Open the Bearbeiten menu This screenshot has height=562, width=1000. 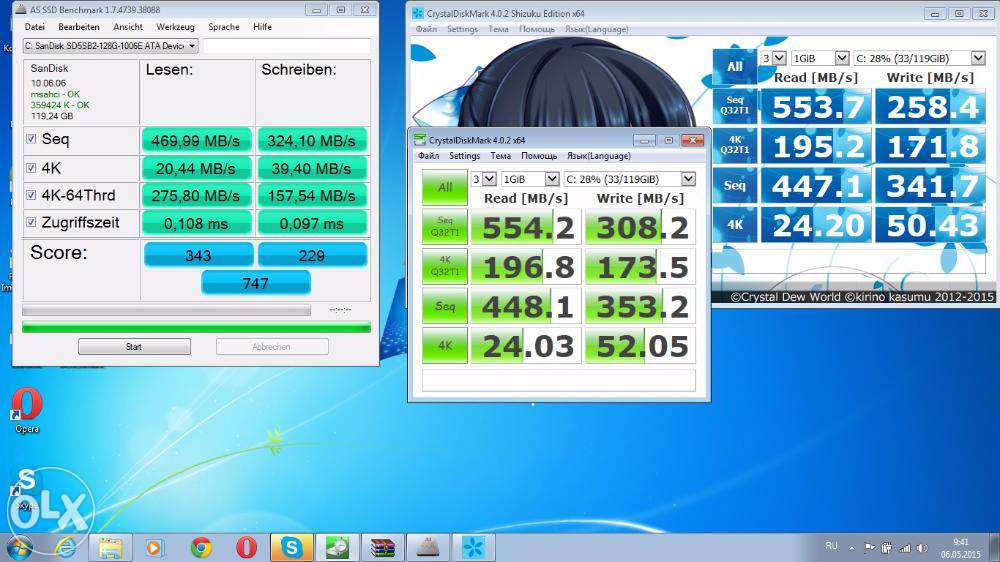(x=78, y=27)
